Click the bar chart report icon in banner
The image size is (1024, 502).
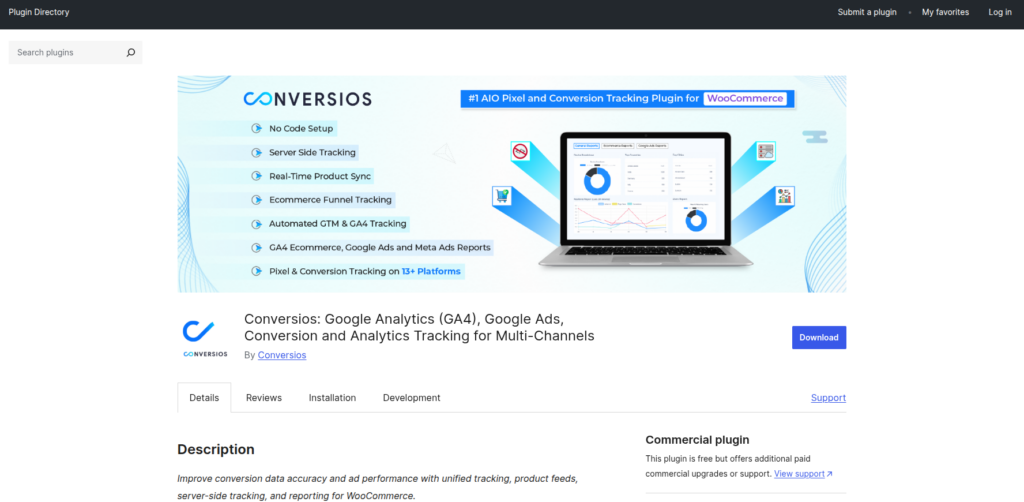pyautogui.click(x=785, y=195)
